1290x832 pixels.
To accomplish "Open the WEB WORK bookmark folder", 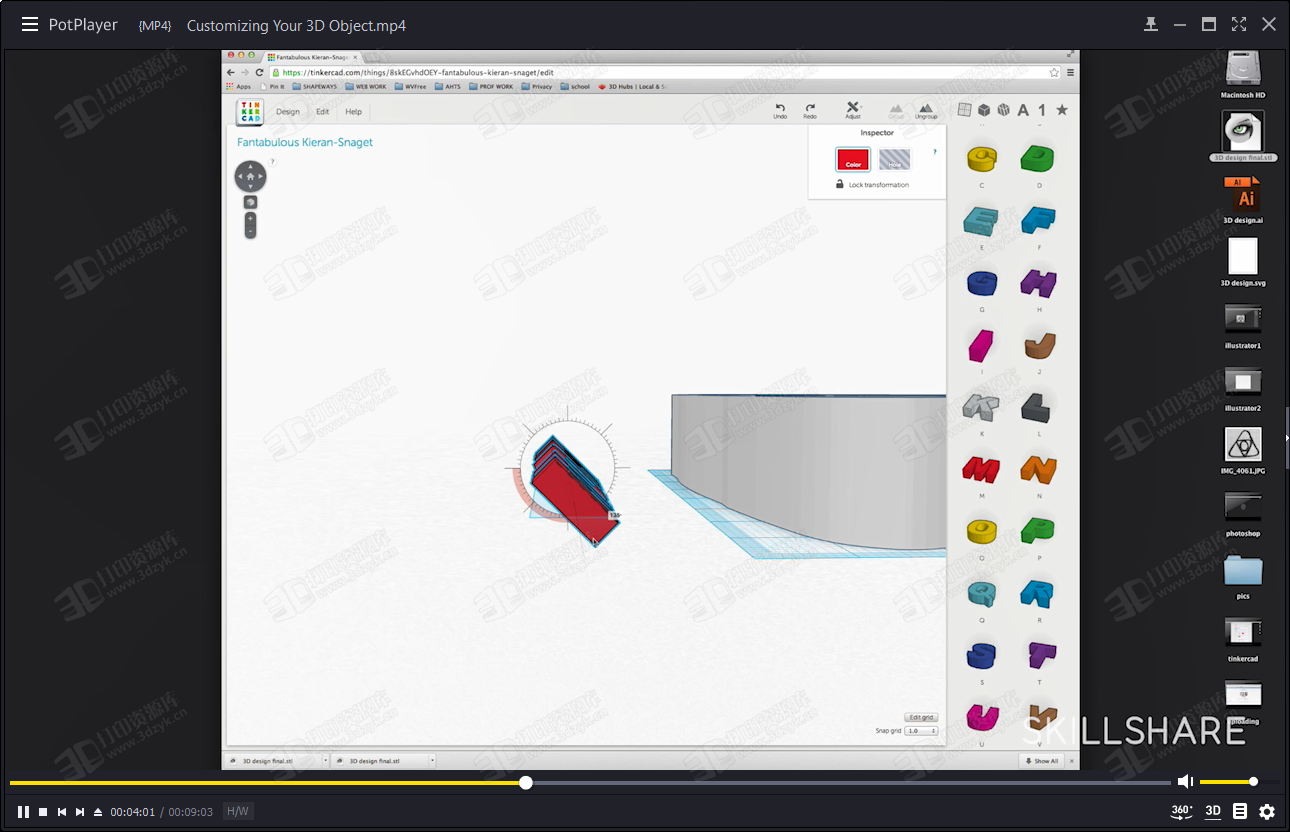I will tap(366, 87).
